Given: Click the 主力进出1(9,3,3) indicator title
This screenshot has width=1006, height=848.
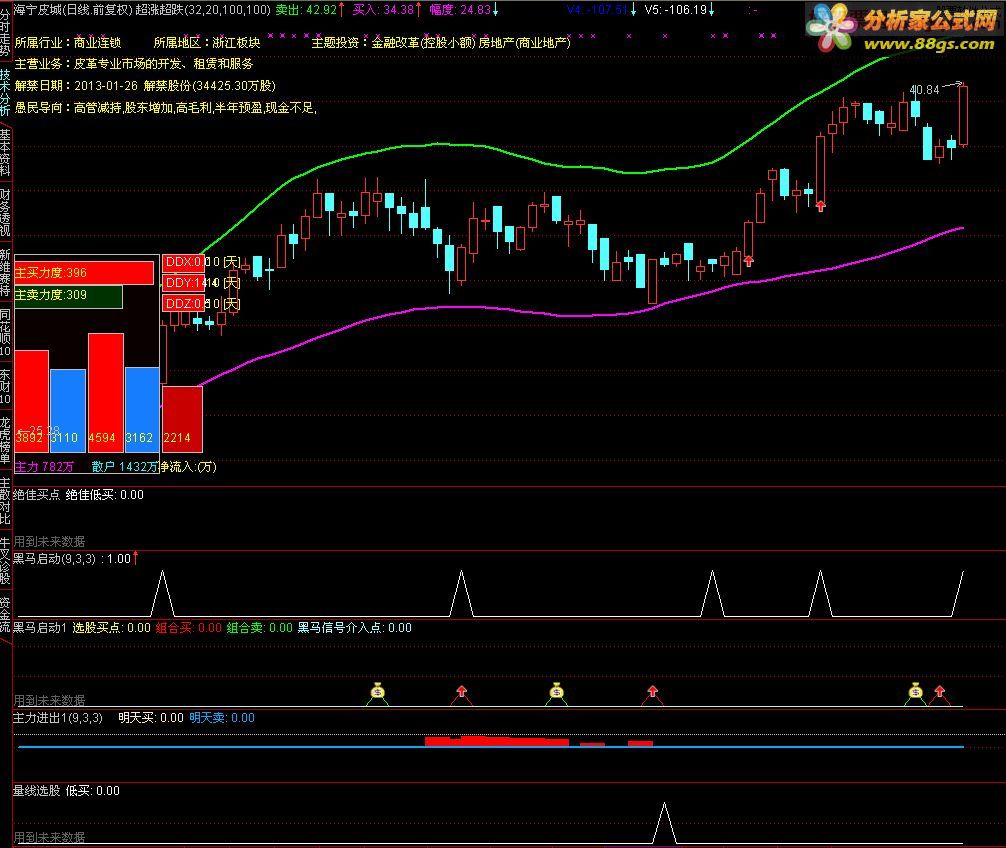Looking at the screenshot, I should [x=58, y=718].
